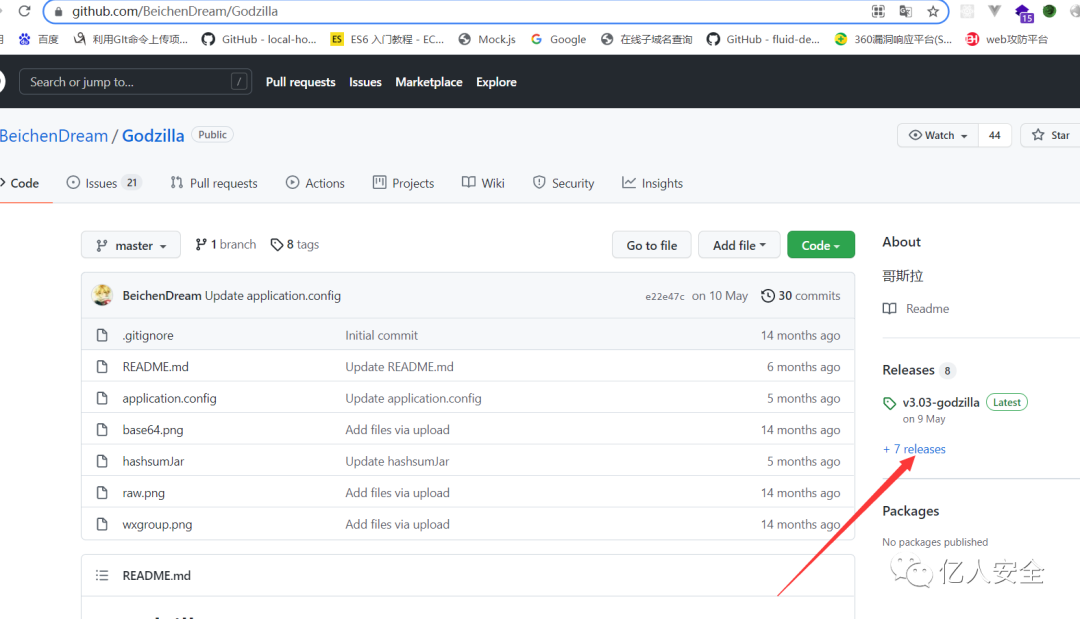The image size is (1080, 619).
Task: Switch to the repository Pull requests tab
Action: 214,183
